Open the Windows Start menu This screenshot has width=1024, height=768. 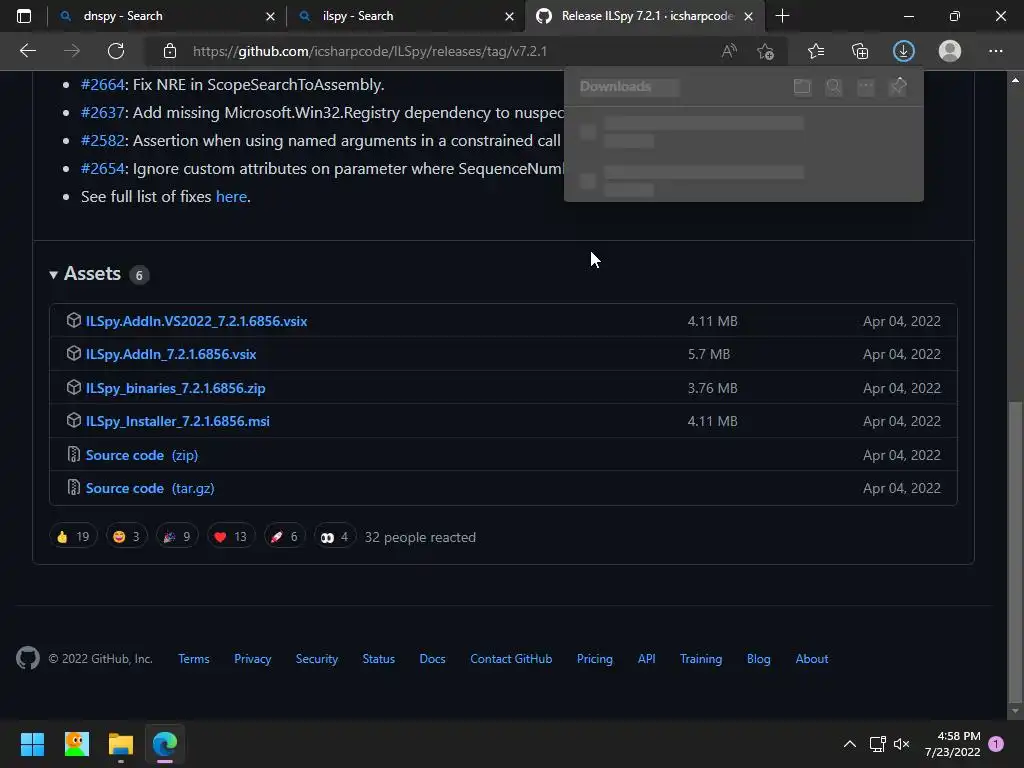pyautogui.click(x=32, y=744)
